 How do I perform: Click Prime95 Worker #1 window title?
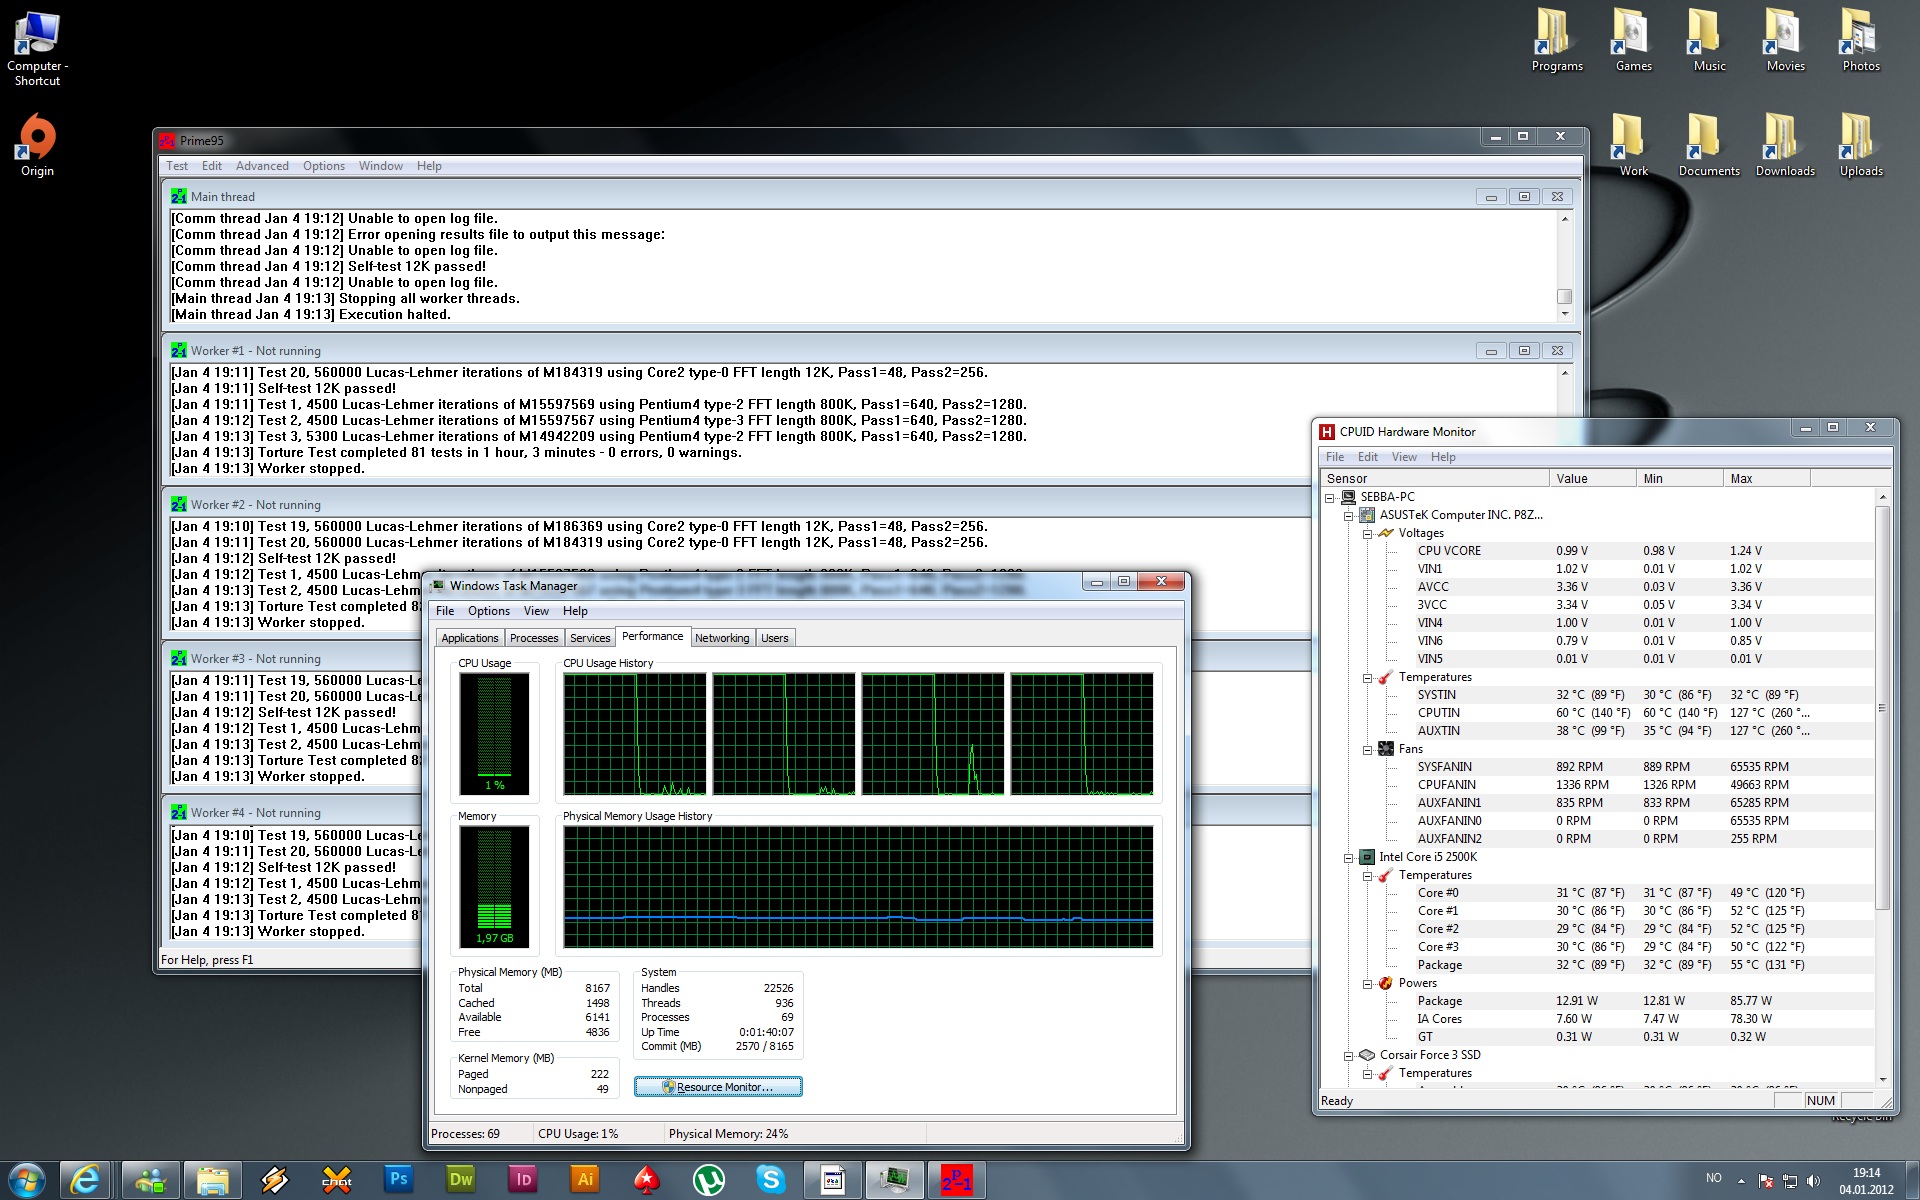[255, 351]
